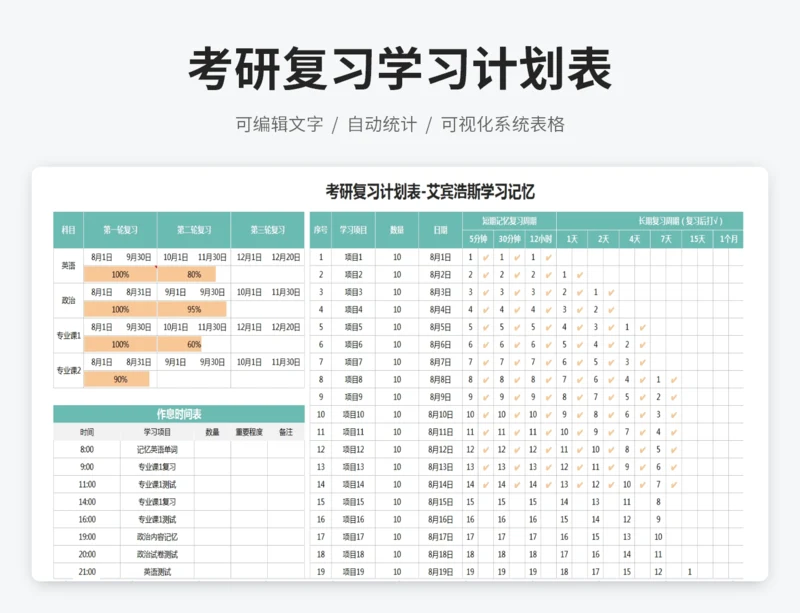Toggle 4天 checkmark in 项目5 row
The height and width of the screenshot is (613, 800).
click(x=642, y=327)
